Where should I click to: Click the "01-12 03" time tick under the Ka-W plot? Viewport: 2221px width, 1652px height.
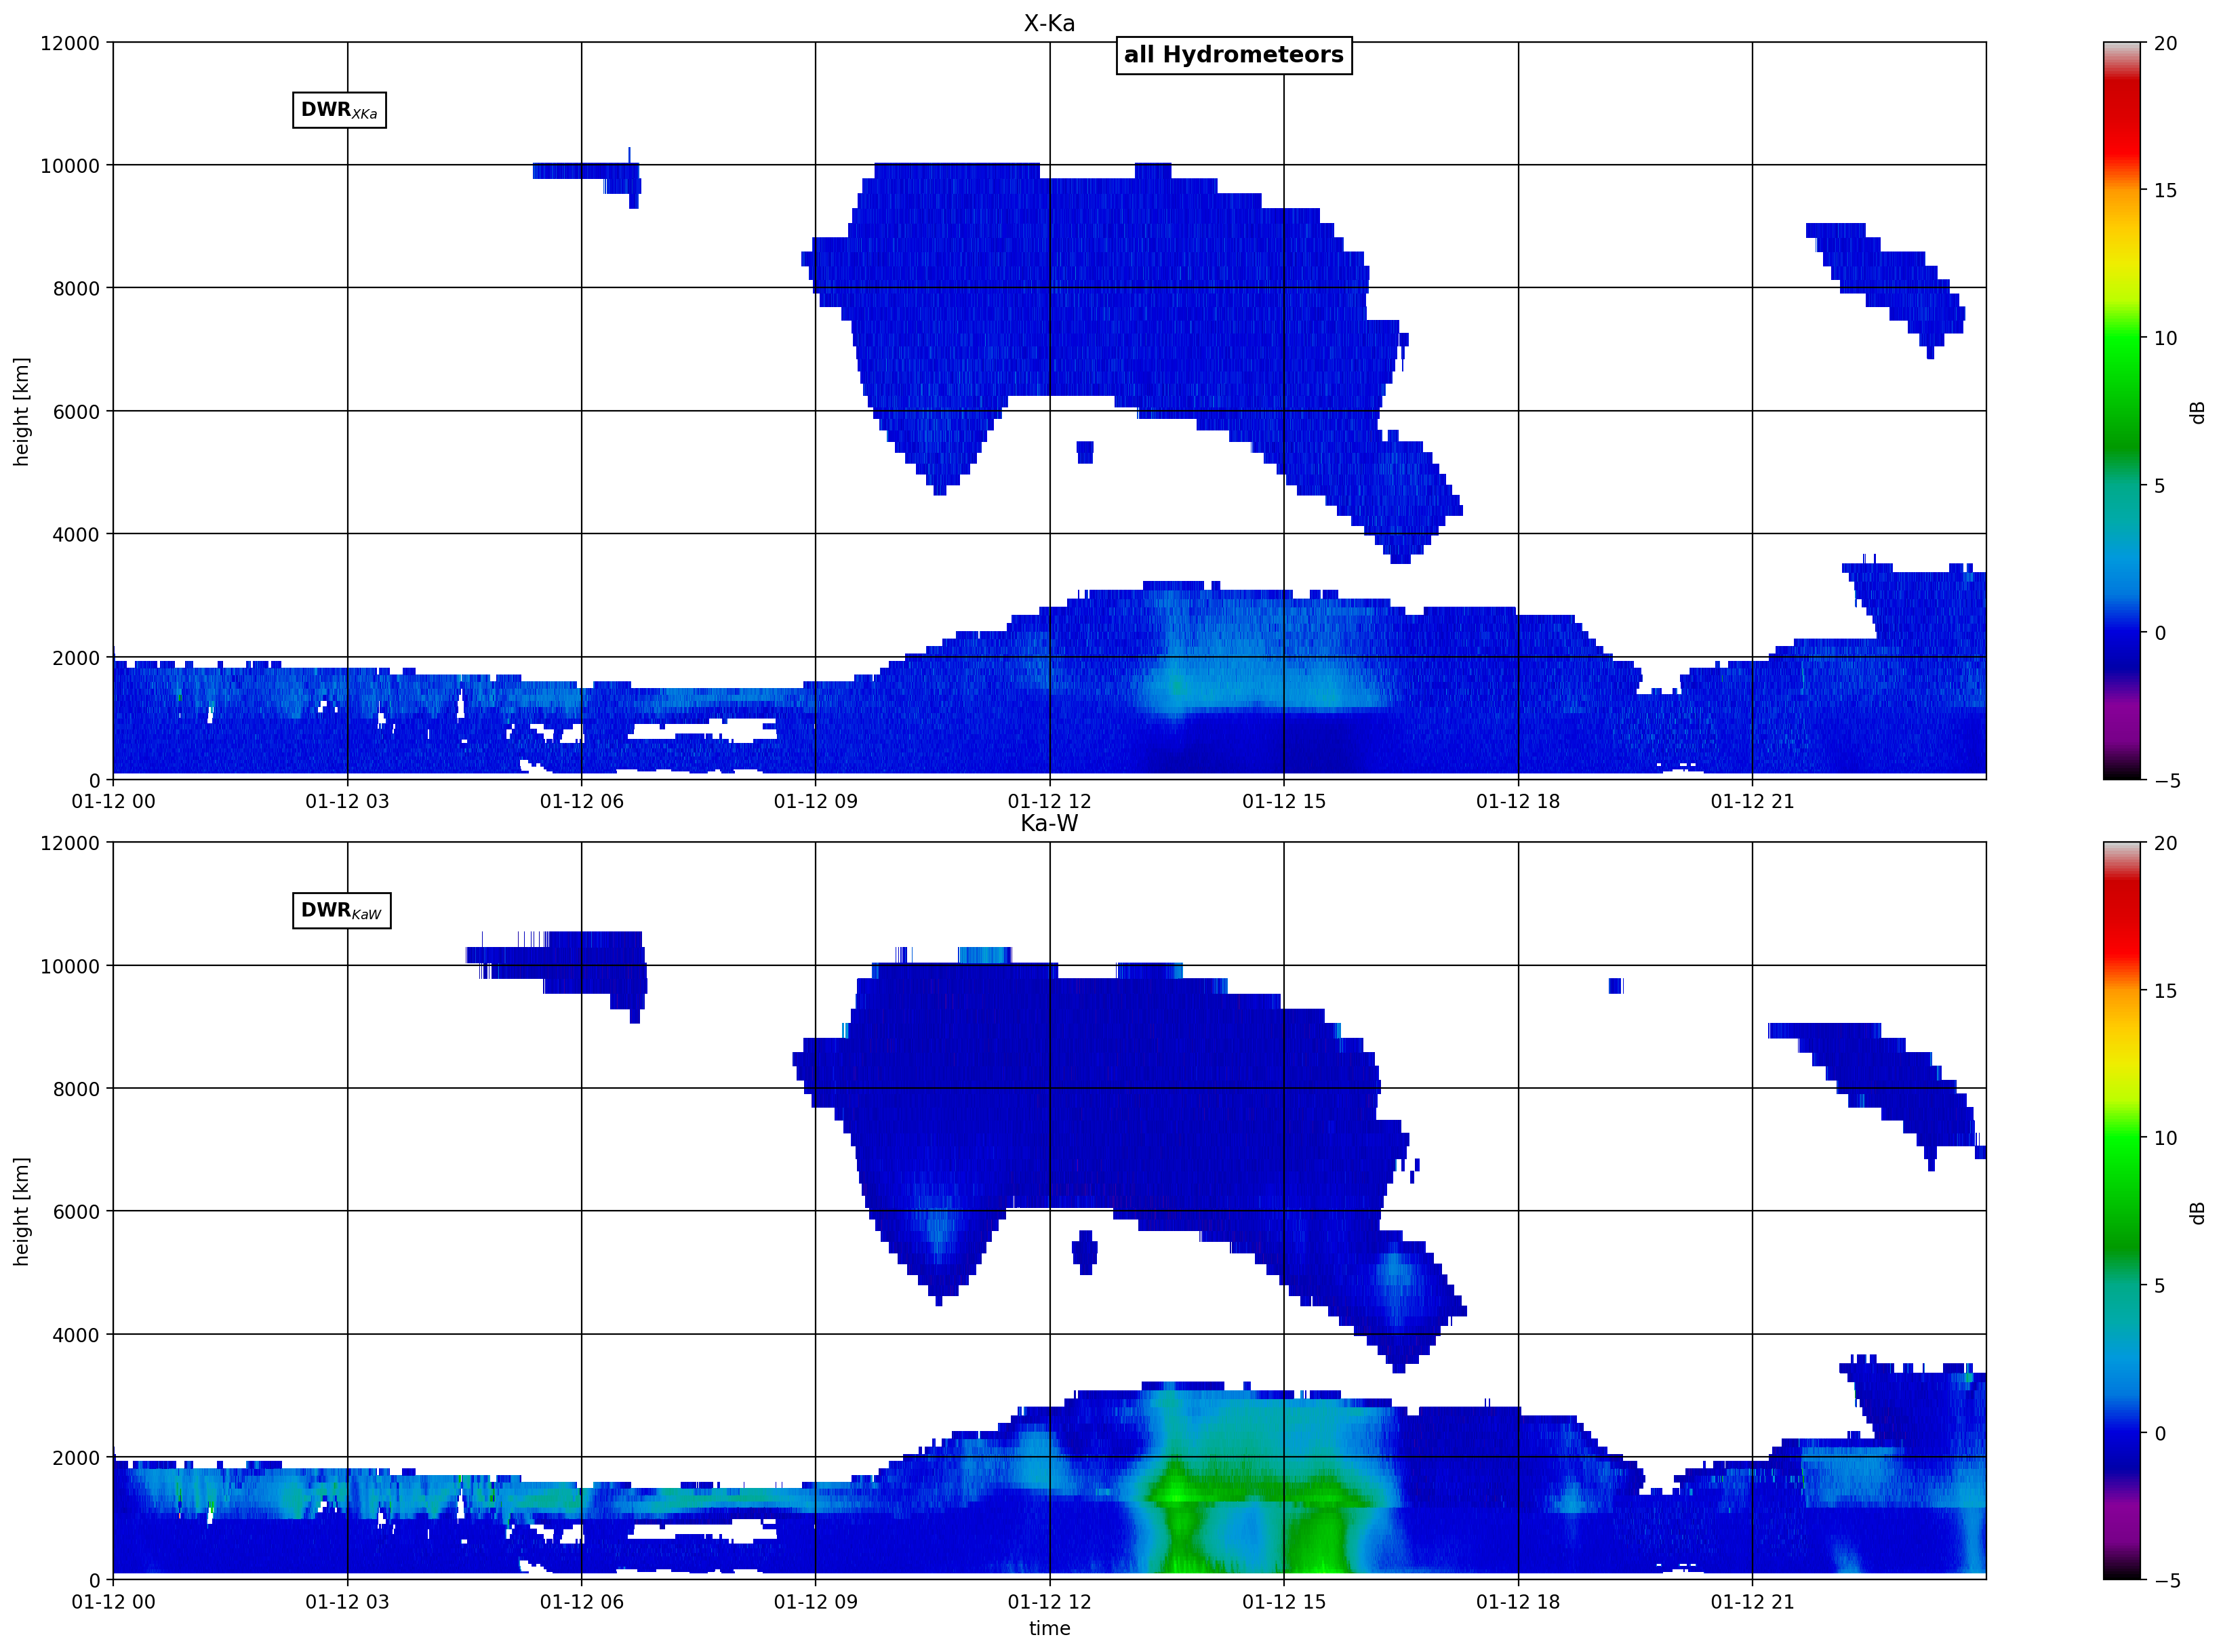[x=347, y=1601]
